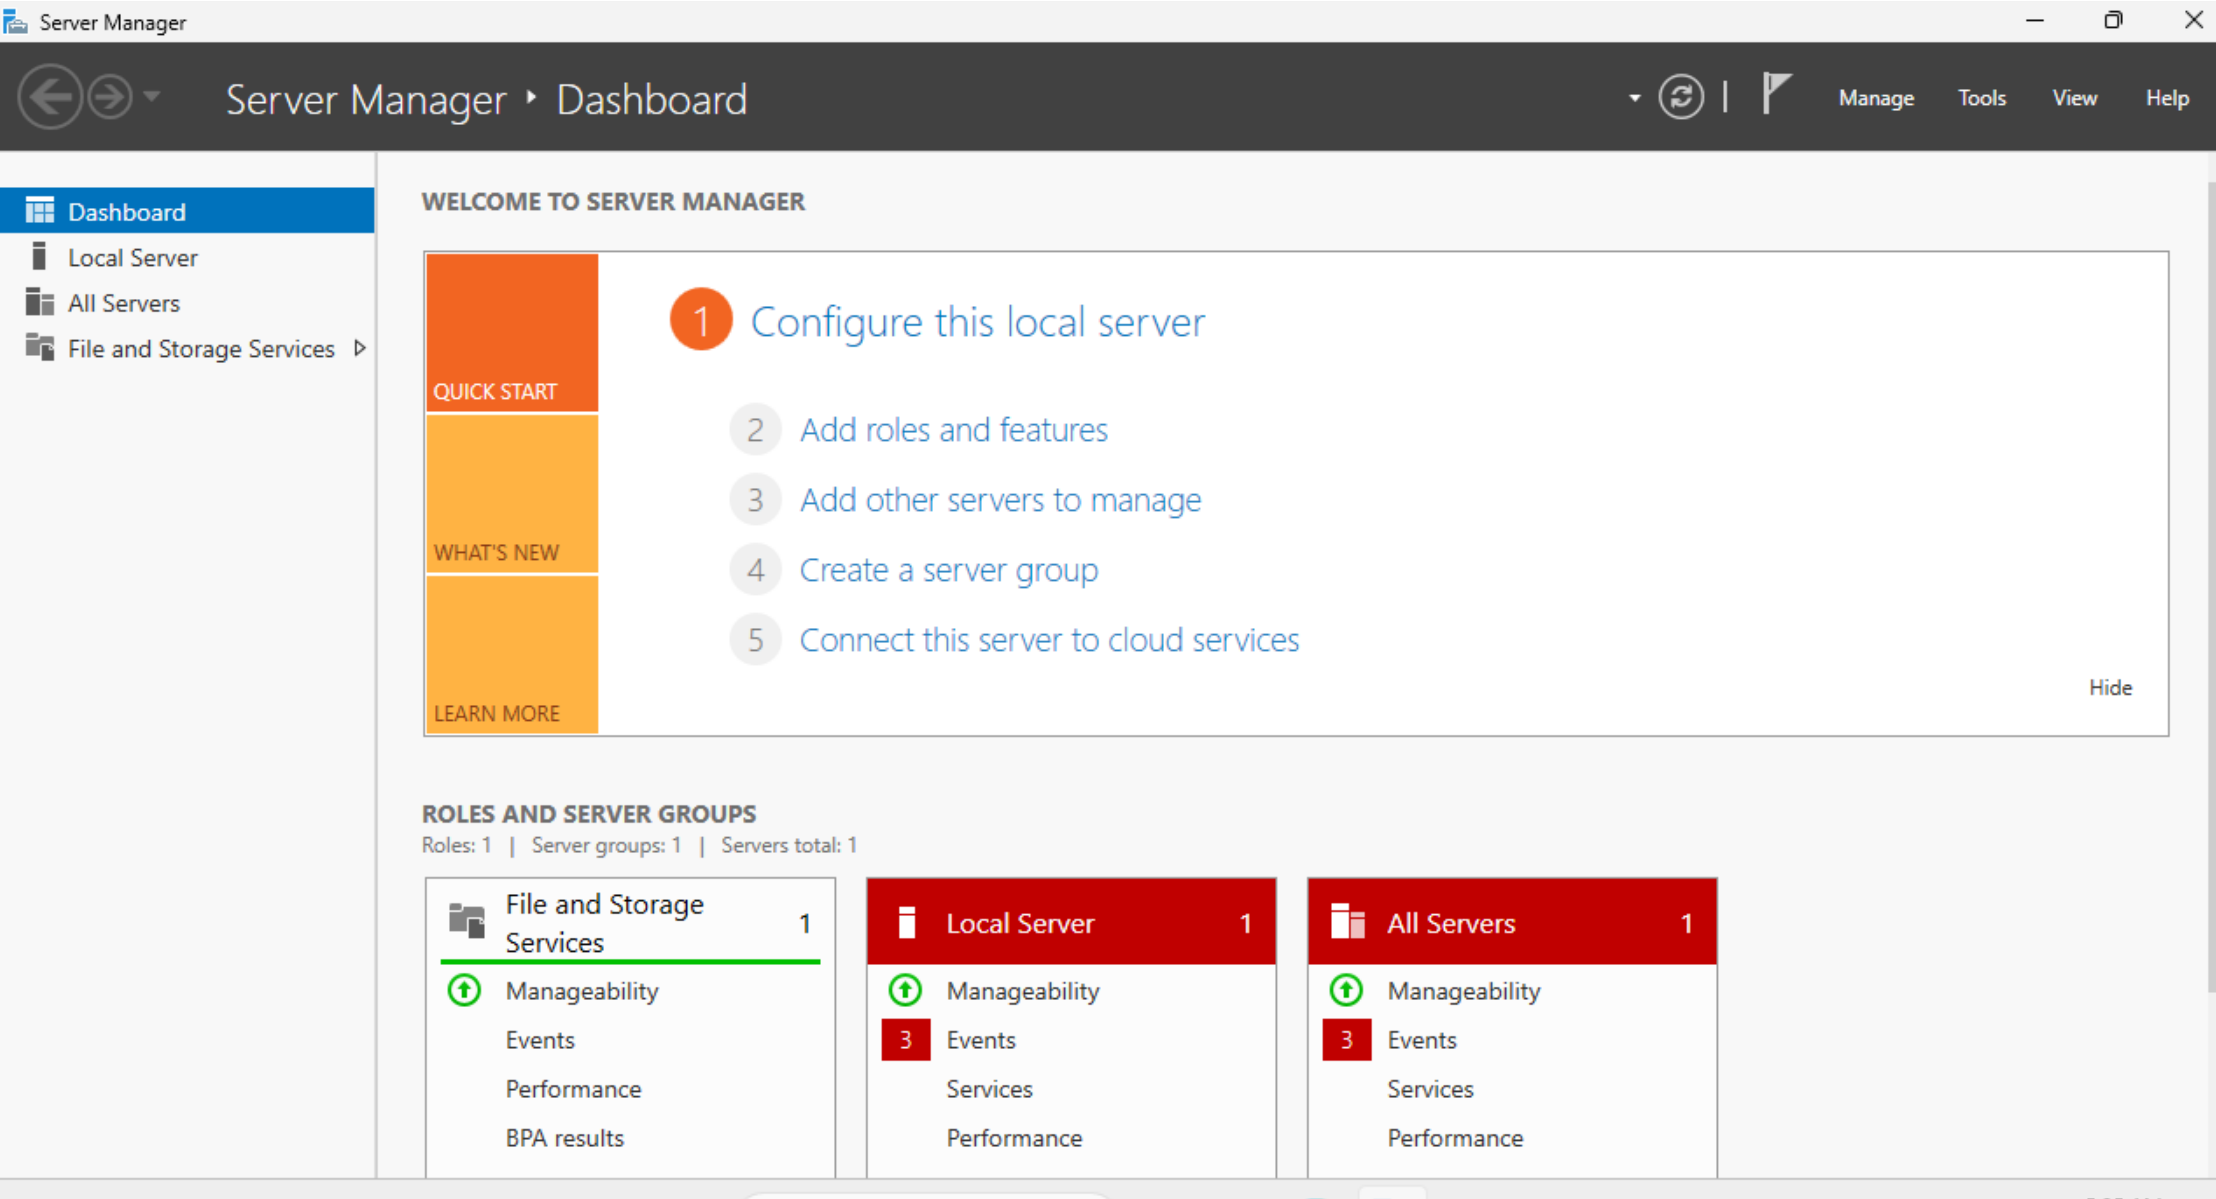Screen dimensions: 2216x1199
Task: Open the Manage menu
Action: pyautogui.click(x=1875, y=98)
